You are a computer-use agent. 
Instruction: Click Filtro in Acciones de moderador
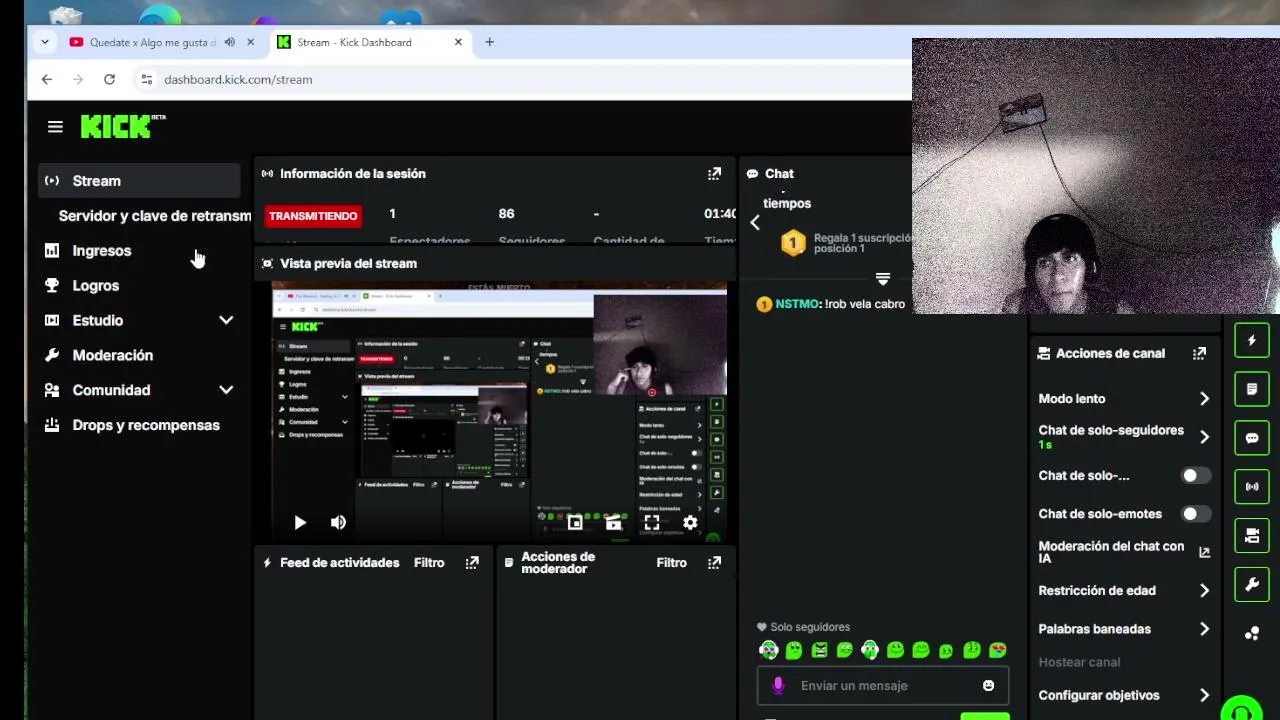click(x=671, y=563)
